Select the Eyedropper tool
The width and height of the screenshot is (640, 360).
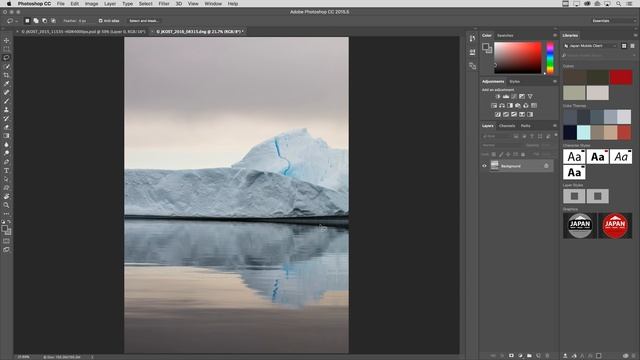click(x=7, y=84)
